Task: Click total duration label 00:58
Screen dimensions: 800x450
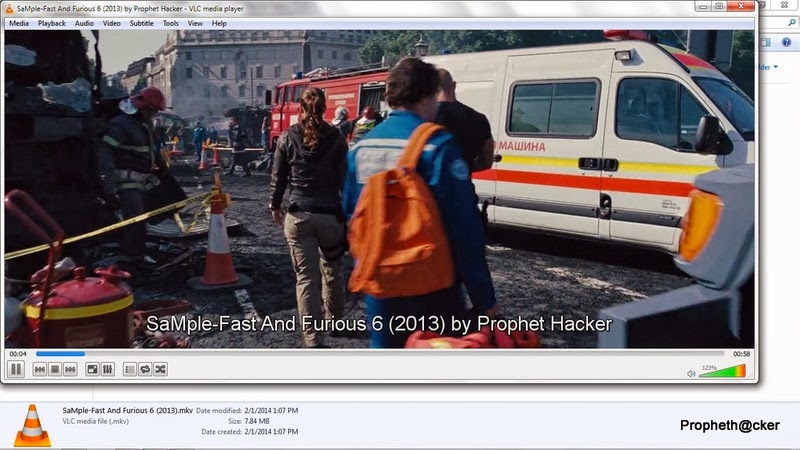Action: coord(741,354)
